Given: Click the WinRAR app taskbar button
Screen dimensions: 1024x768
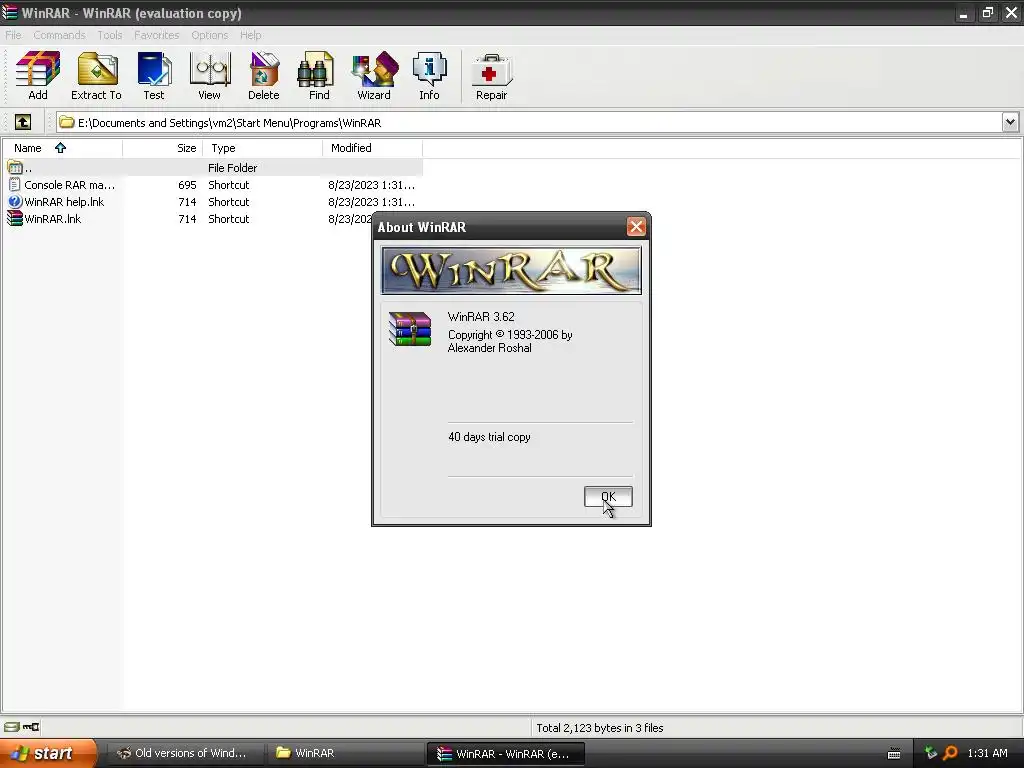Looking at the screenshot, I should click(505, 754).
